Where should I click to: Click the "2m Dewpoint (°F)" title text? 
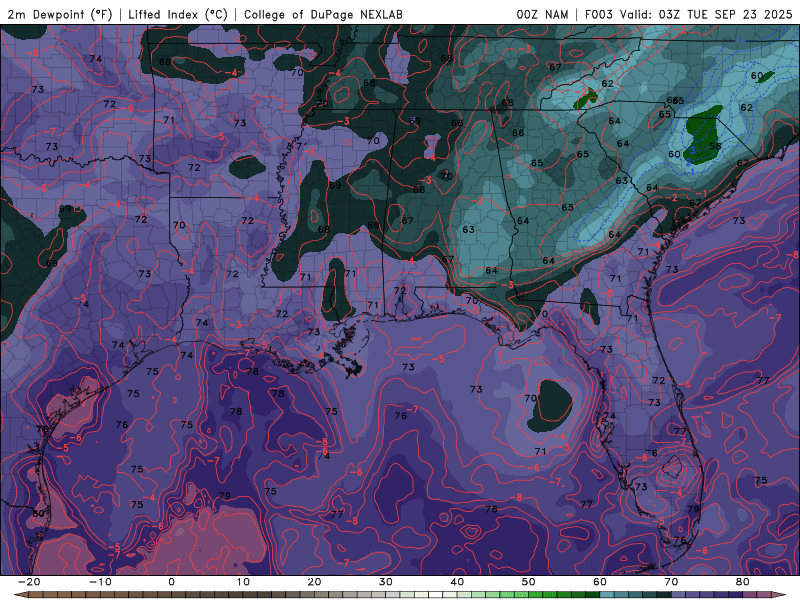click(60, 14)
